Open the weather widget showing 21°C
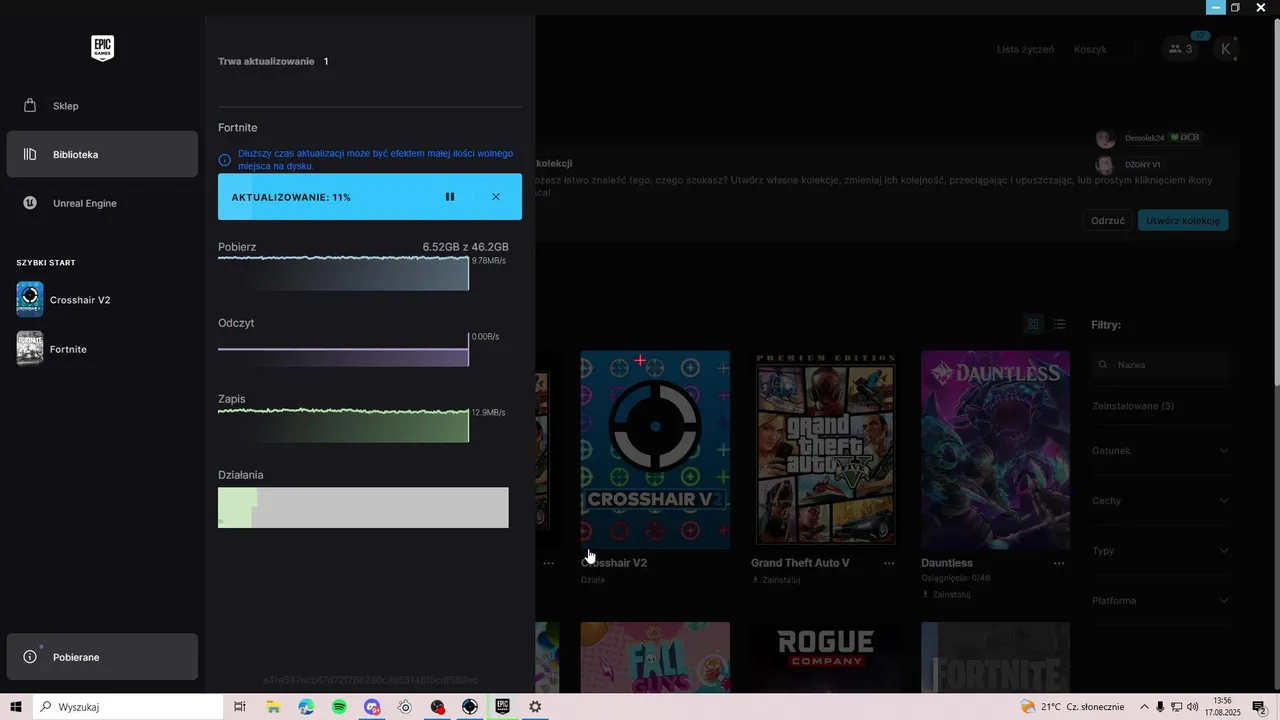This screenshot has height=720, width=1280. tap(1072, 707)
